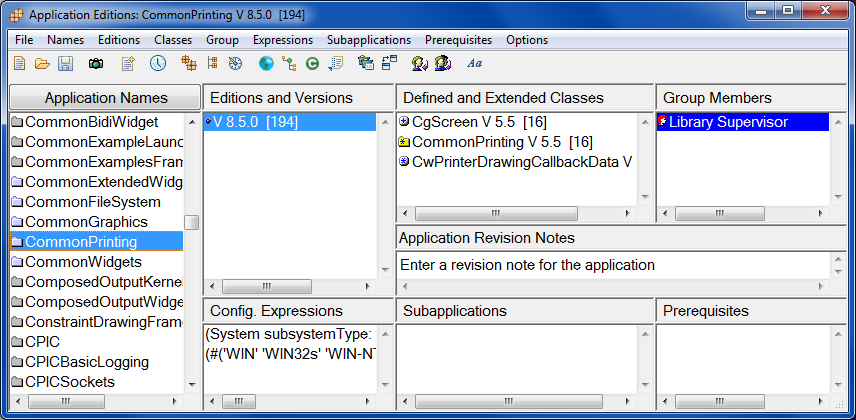Open the Editions menu
The height and width of the screenshot is (420, 856).
(119, 40)
